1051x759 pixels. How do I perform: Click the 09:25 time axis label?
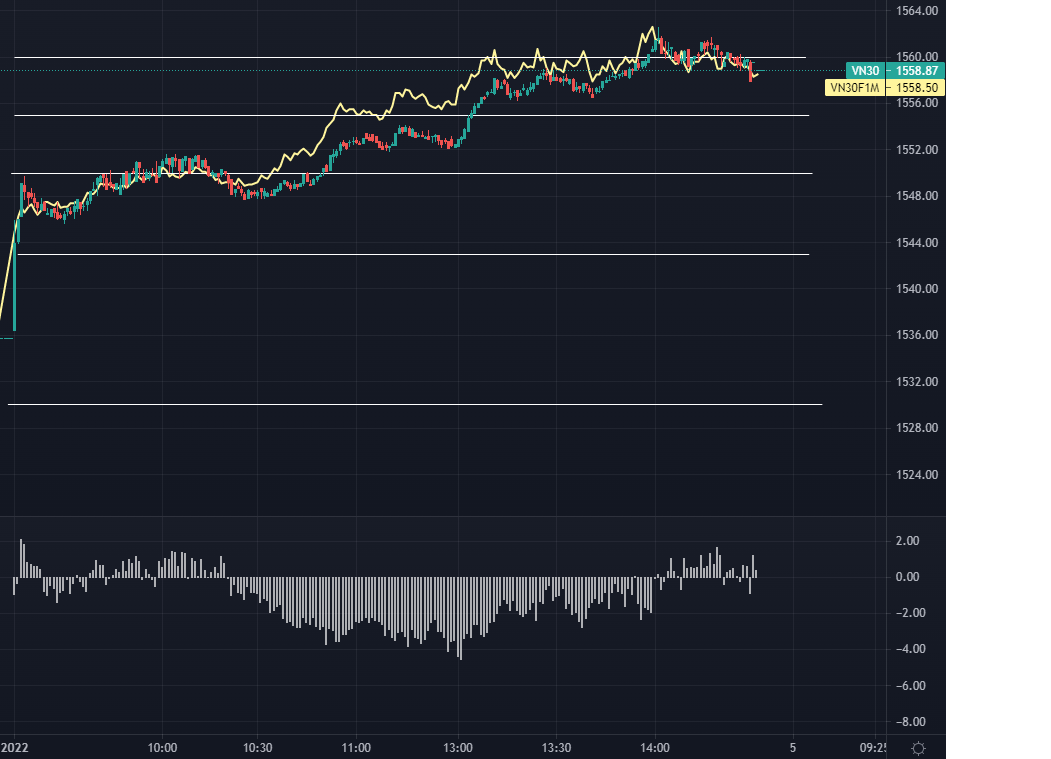coord(872,748)
